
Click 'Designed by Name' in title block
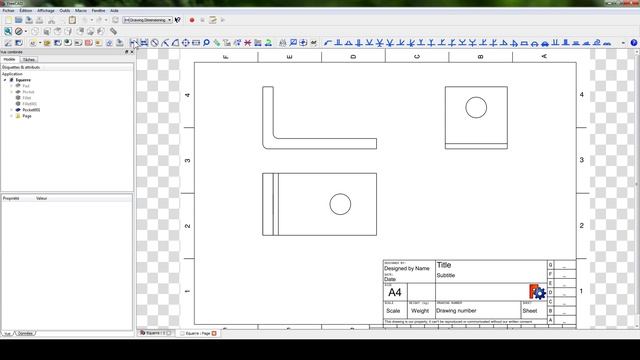[x=407, y=268]
